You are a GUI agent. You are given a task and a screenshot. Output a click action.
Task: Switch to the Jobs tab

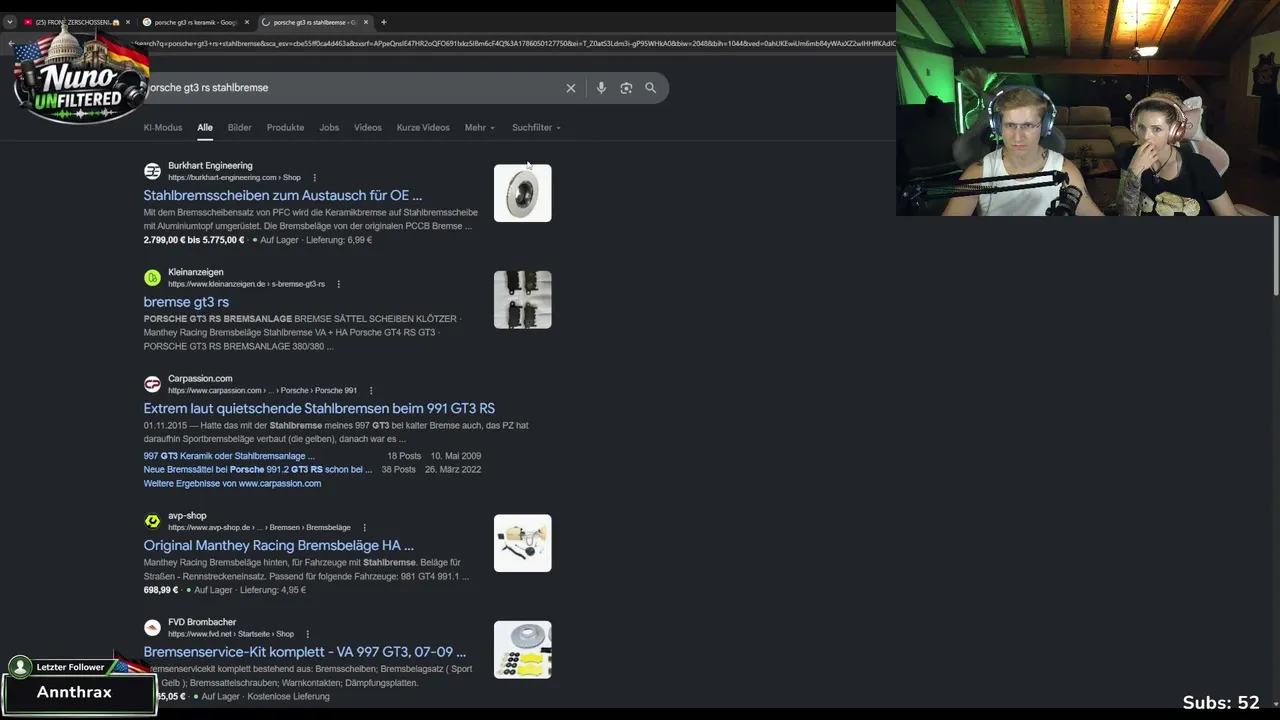[329, 128]
